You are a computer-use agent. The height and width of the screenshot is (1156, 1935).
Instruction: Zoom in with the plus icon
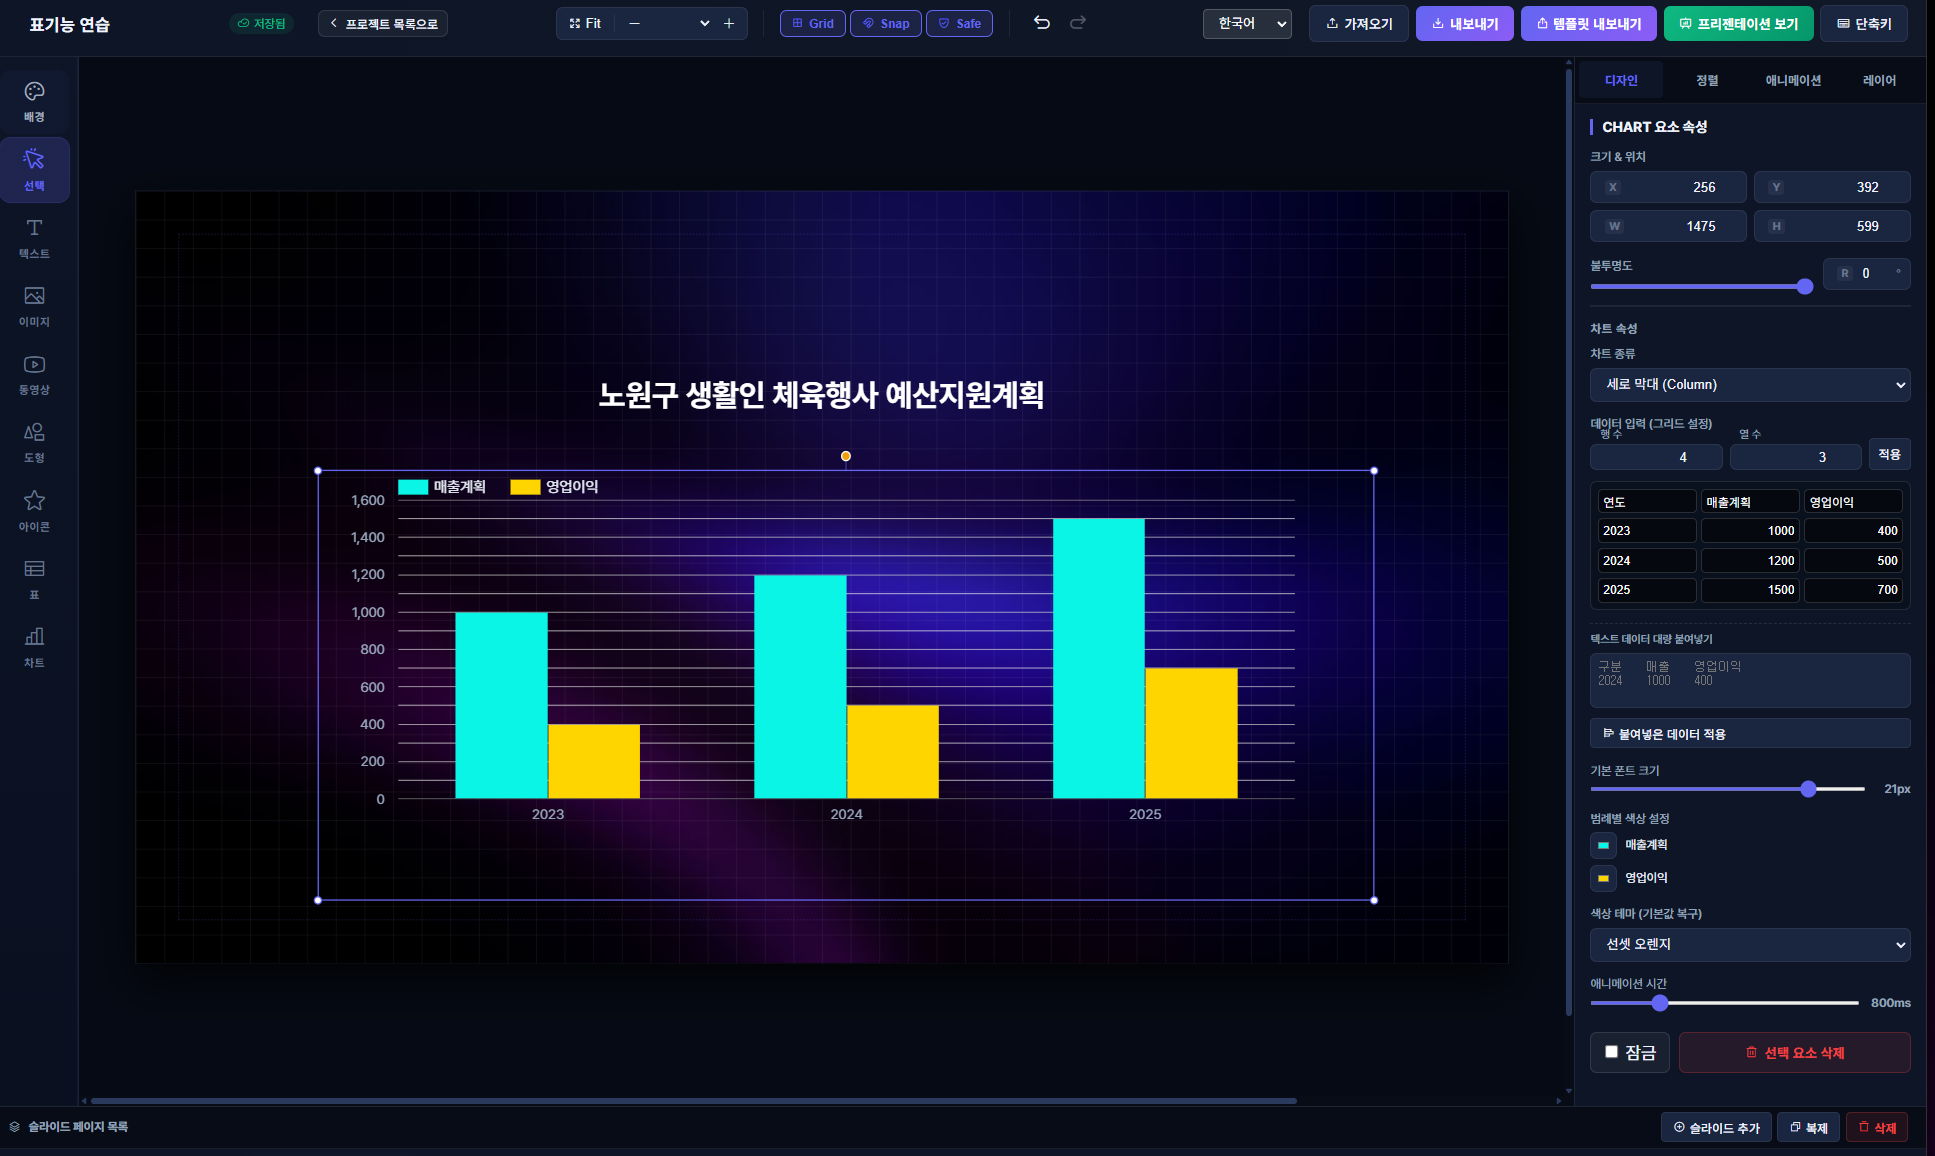tap(729, 23)
